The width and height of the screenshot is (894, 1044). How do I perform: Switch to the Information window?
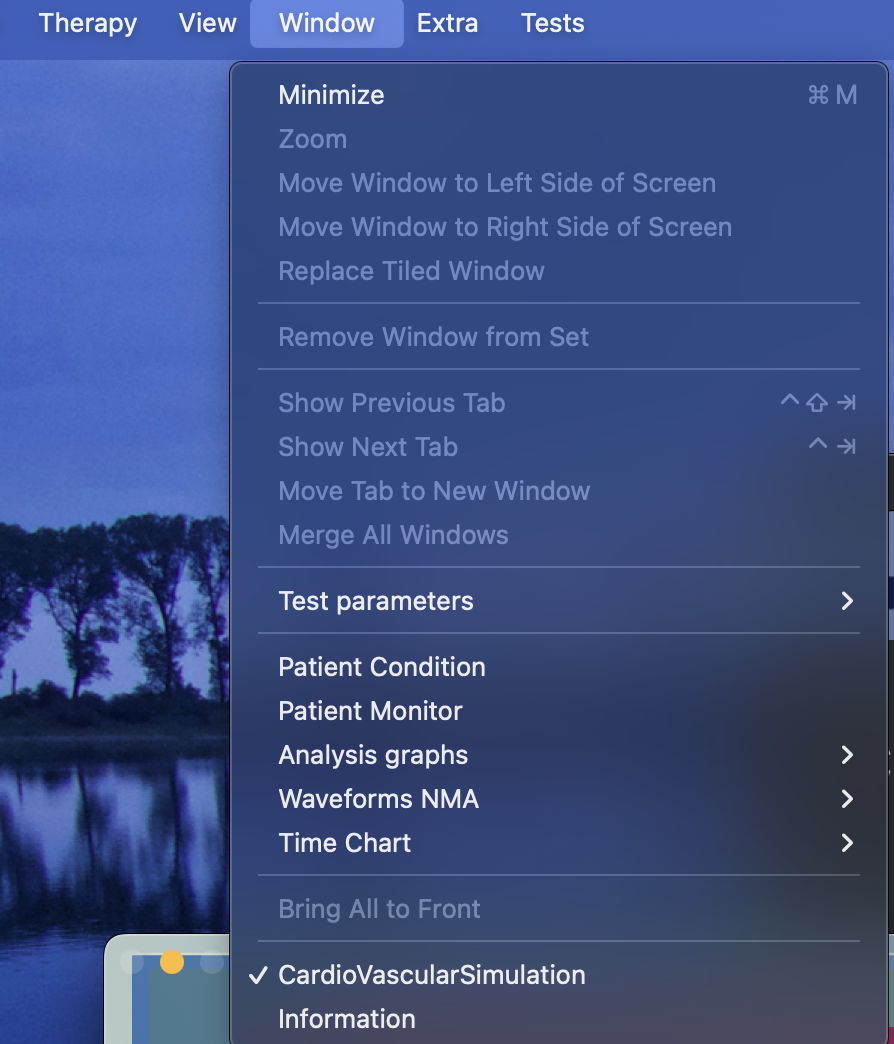coord(347,1019)
